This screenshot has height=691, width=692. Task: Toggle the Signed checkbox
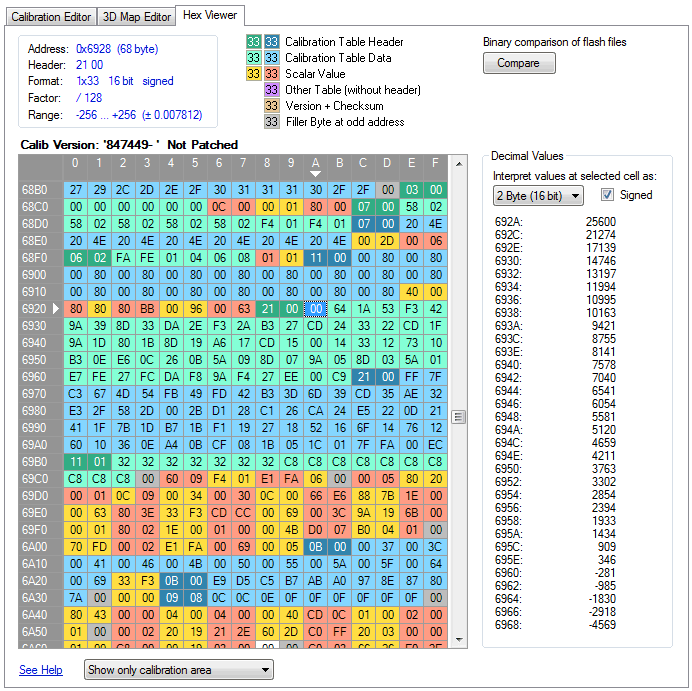[x=606, y=196]
